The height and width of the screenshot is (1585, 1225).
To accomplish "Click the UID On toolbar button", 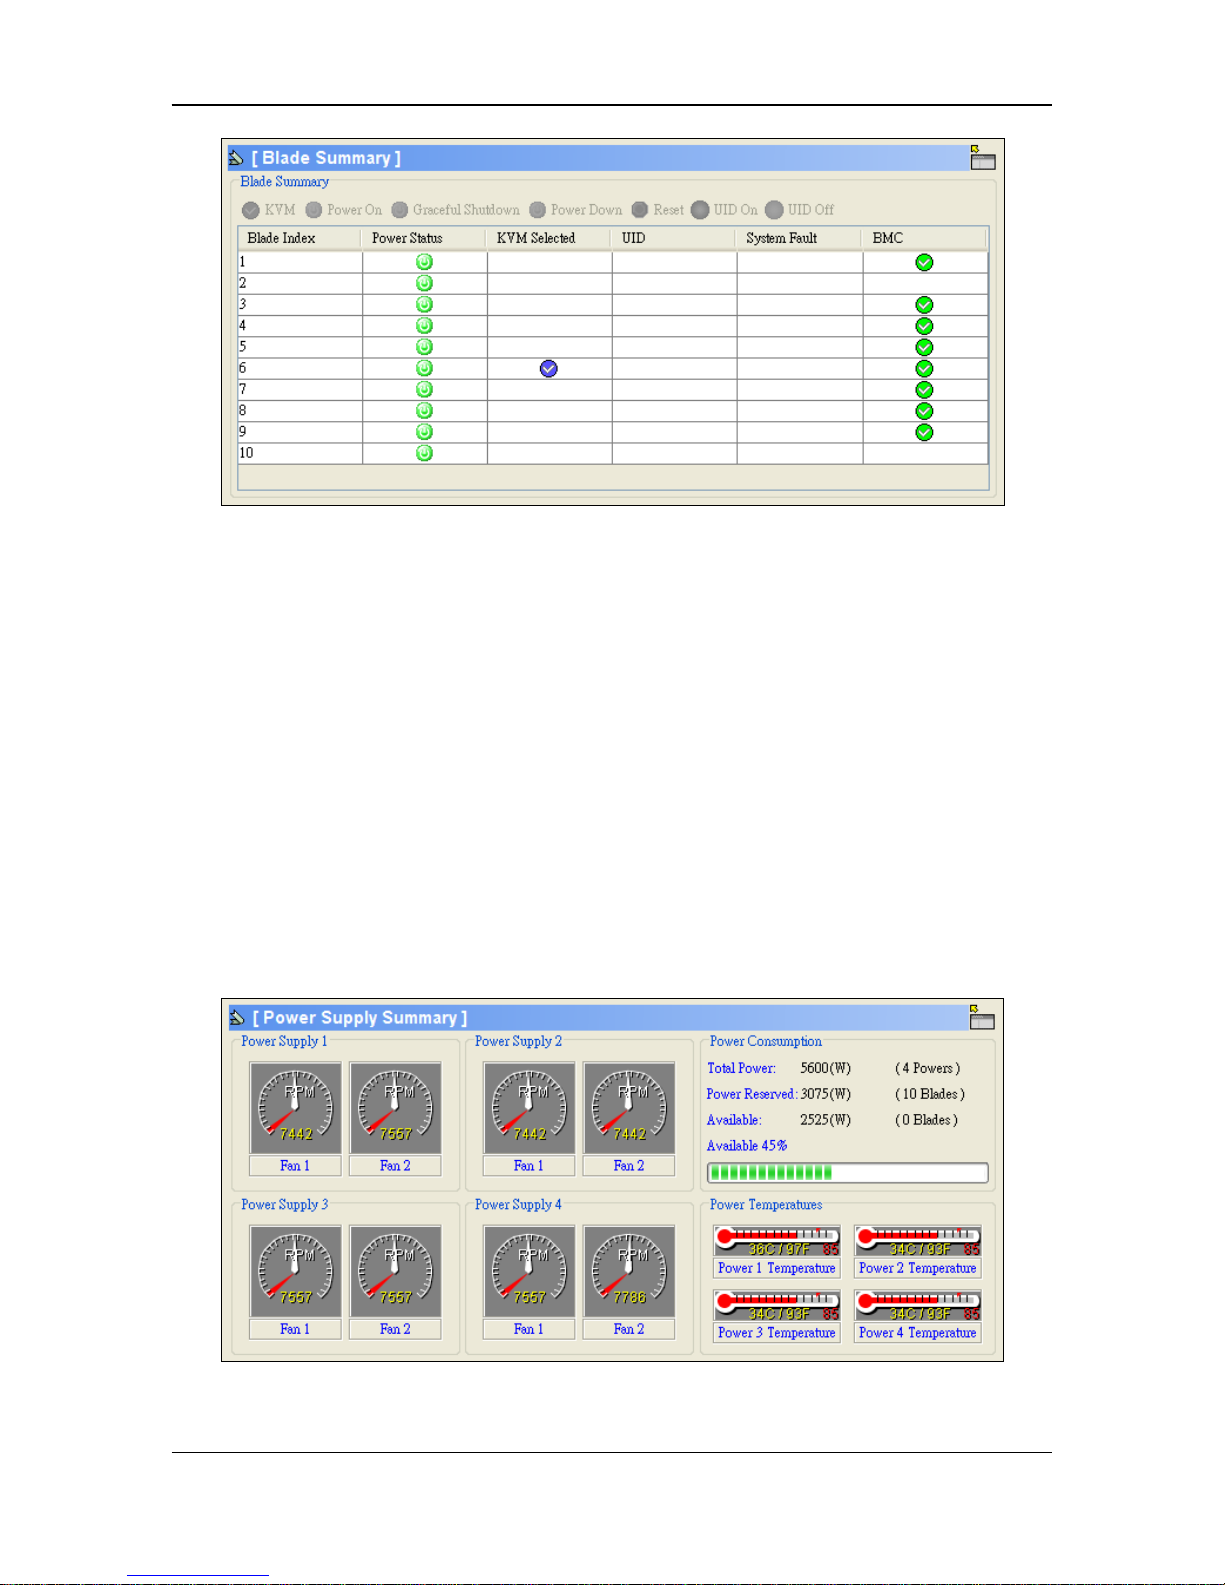I will pos(724,210).
